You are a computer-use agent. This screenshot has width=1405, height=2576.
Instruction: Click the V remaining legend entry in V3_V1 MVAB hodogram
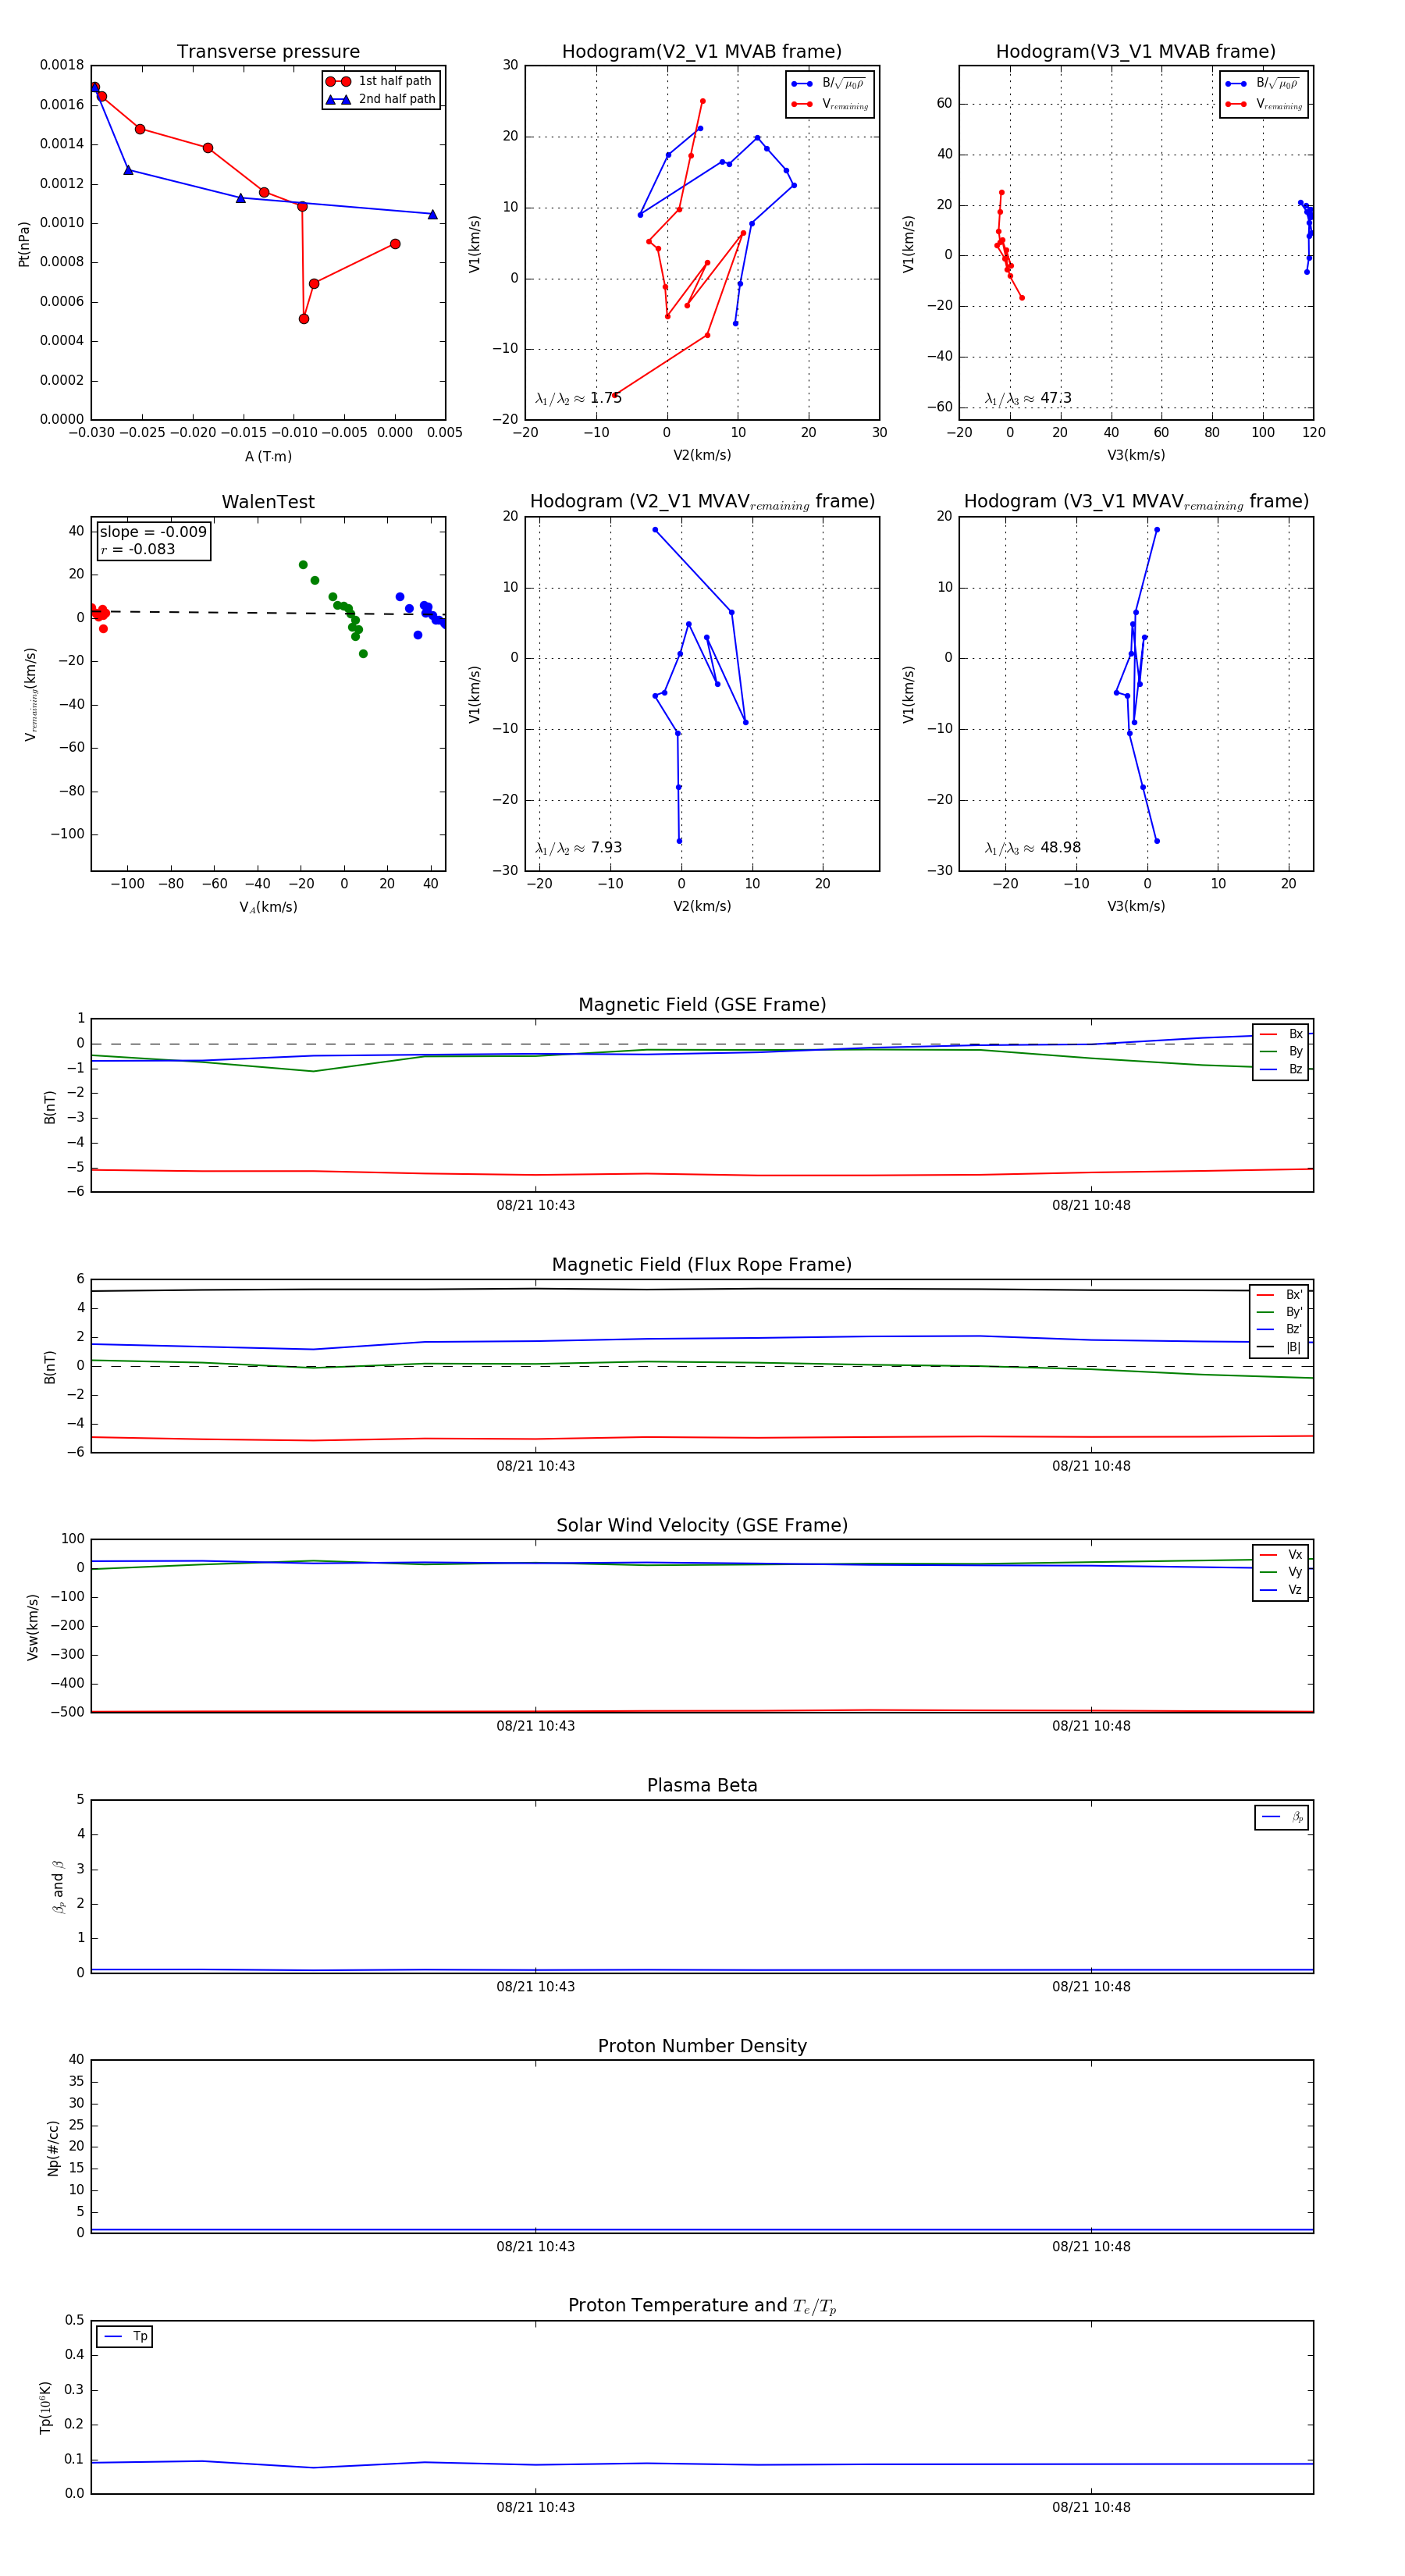1264,104
